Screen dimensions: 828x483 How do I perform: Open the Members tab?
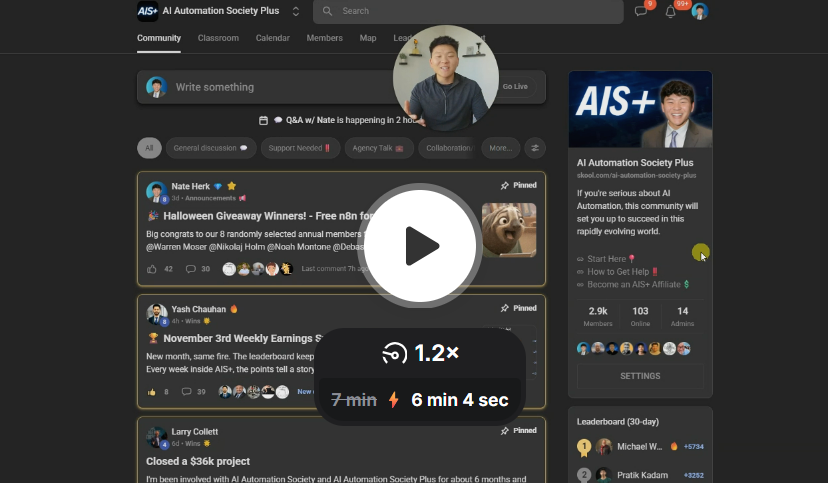tap(324, 38)
